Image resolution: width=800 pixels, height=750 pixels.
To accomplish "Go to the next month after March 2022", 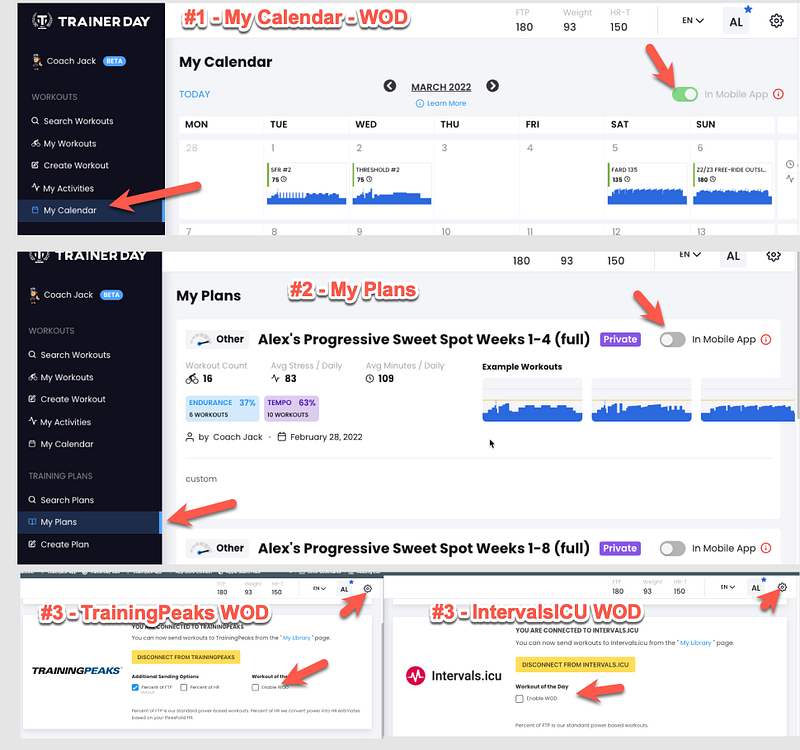I will [x=492, y=86].
